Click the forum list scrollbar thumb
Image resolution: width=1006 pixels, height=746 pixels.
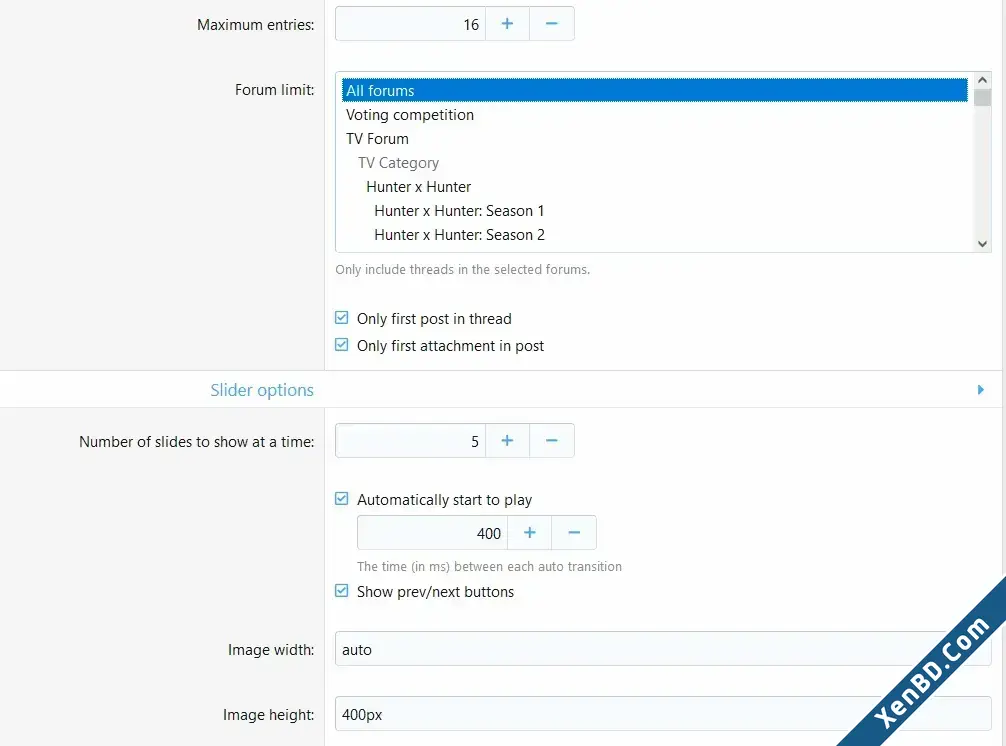(982, 97)
